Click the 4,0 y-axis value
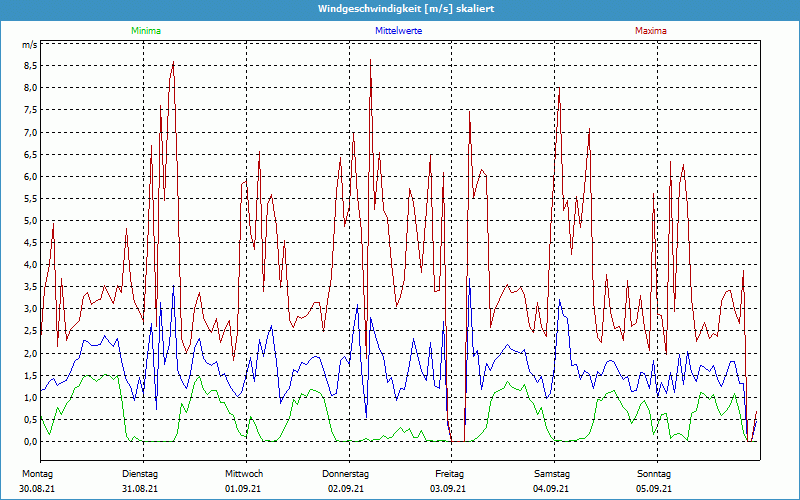 [31, 264]
